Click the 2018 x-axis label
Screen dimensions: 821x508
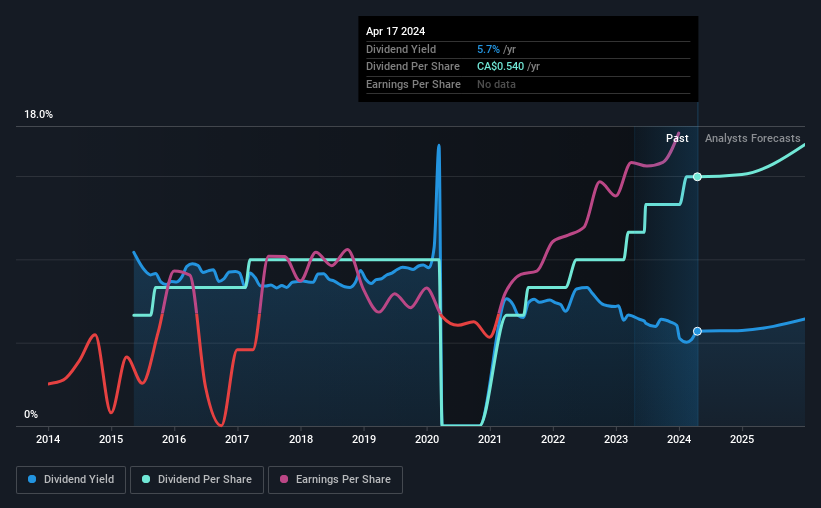click(301, 439)
